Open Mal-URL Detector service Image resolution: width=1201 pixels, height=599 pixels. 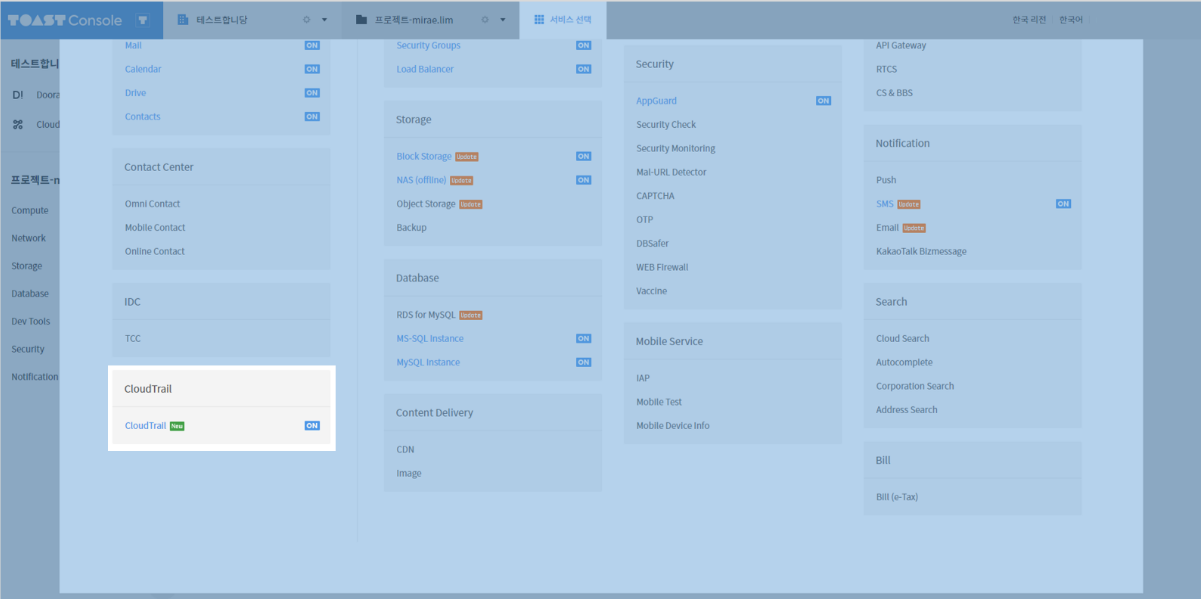[x=671, y=172]
